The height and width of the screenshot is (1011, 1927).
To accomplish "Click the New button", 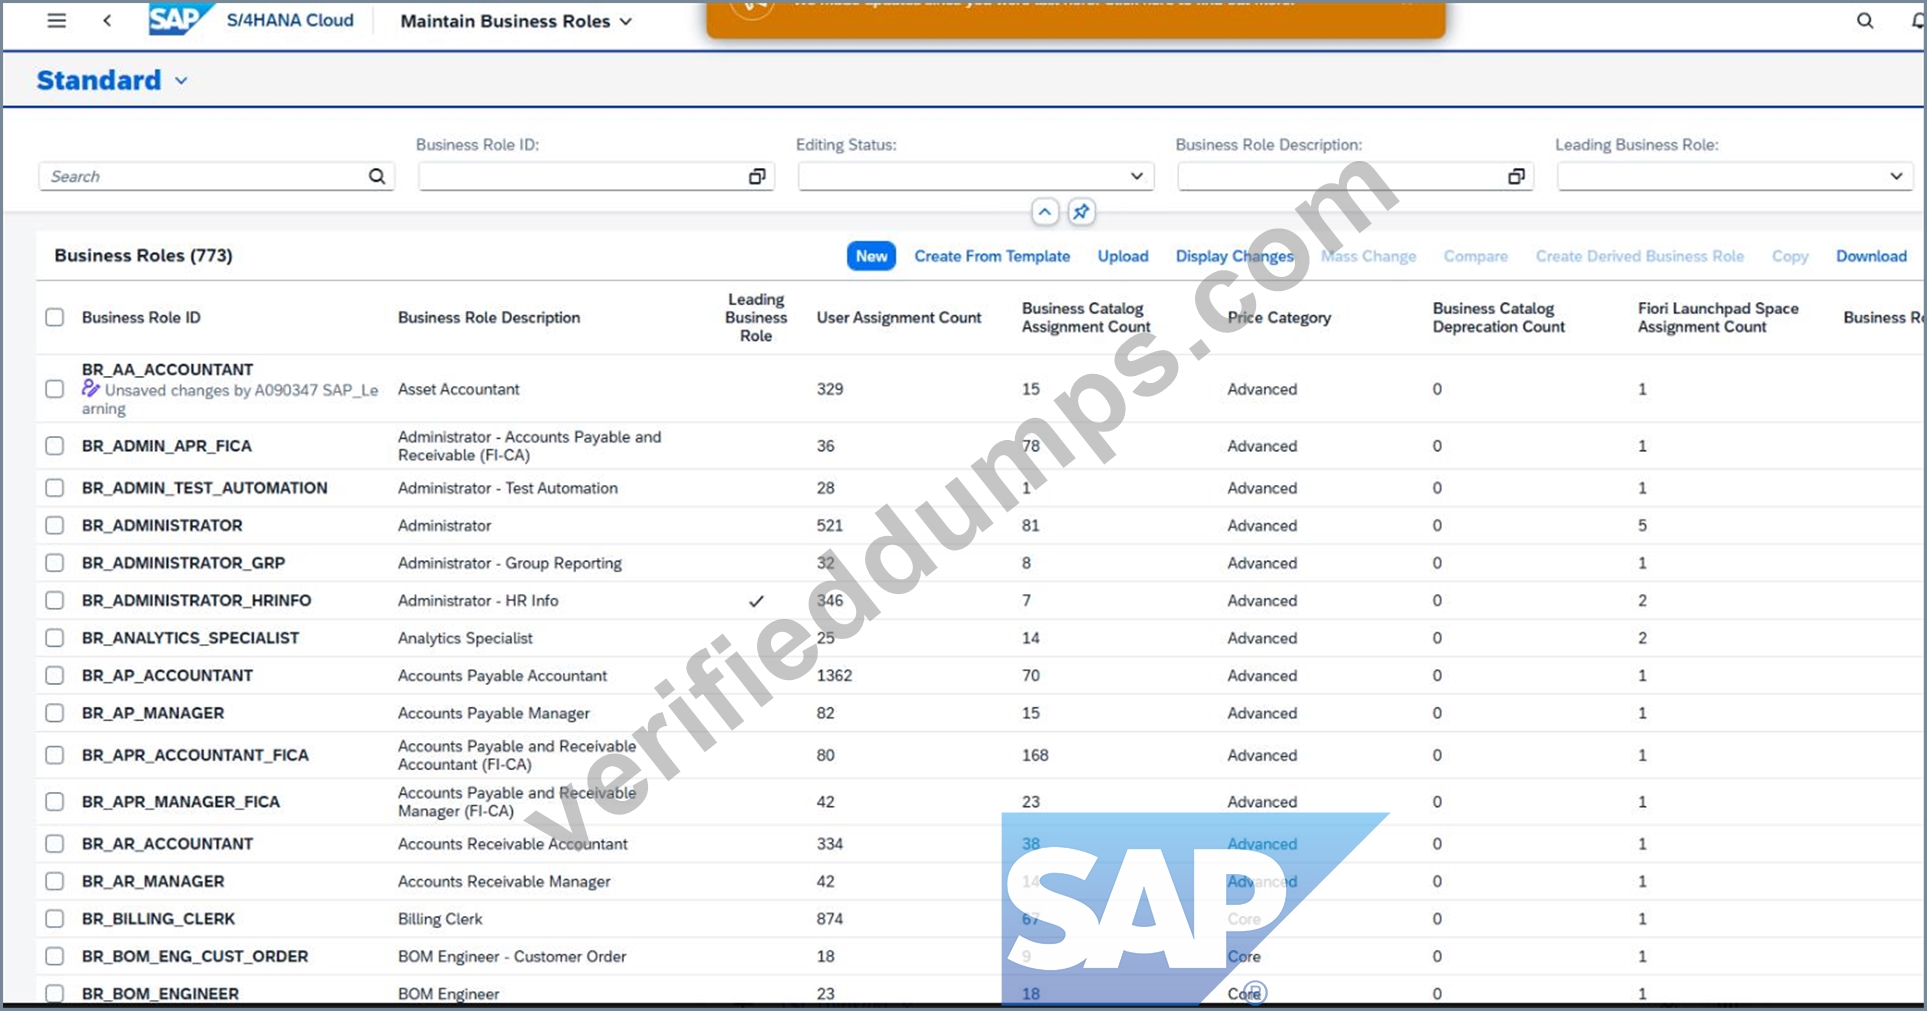I will [x=871, y=256].
